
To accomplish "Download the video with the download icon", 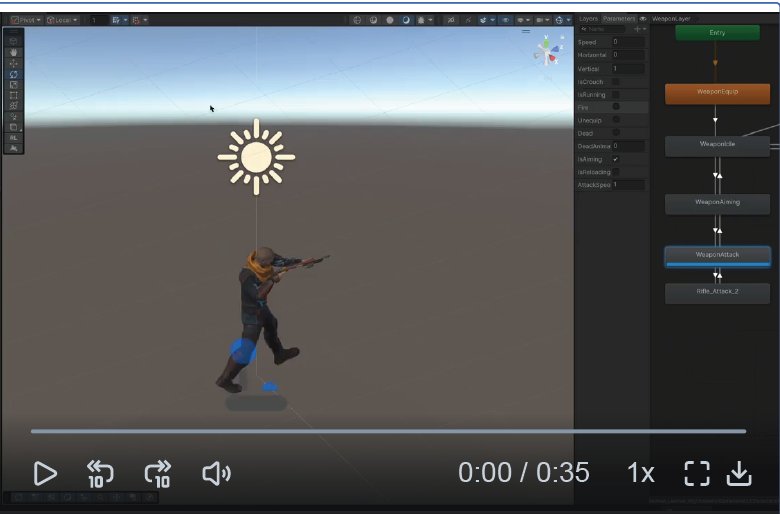I will pyautogui.click(x=739, y=473).
